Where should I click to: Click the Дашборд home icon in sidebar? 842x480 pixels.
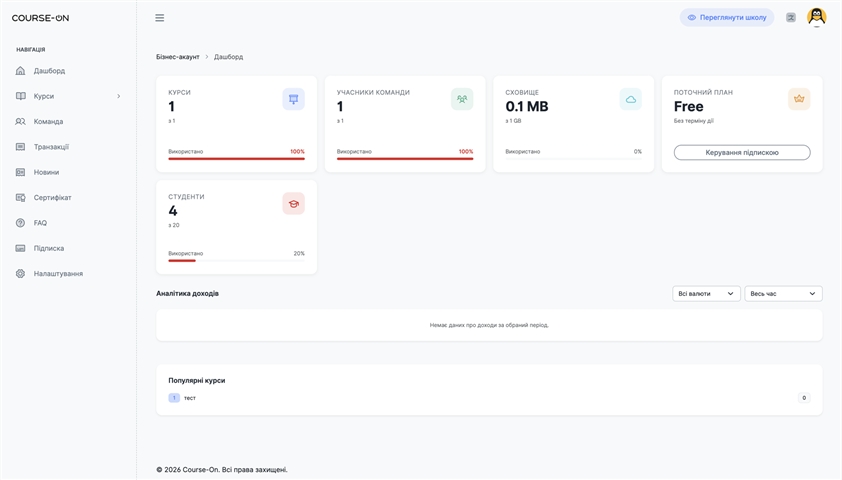[x=20, y=70]
